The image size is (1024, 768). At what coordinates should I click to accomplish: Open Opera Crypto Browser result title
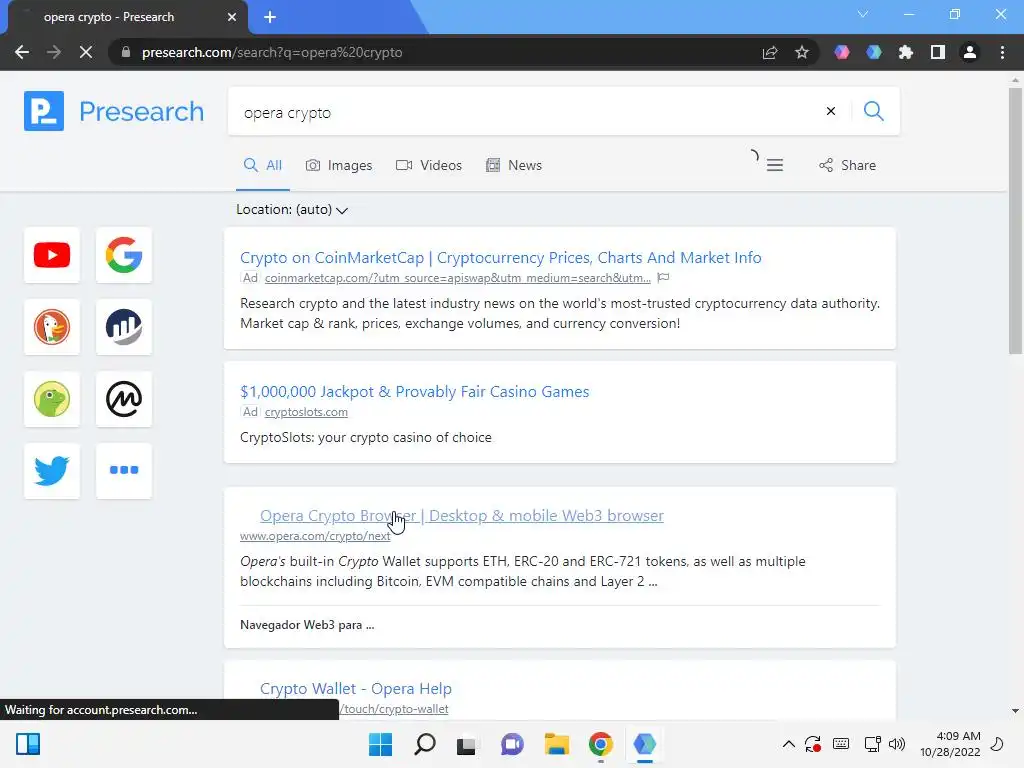pos(462,515)
